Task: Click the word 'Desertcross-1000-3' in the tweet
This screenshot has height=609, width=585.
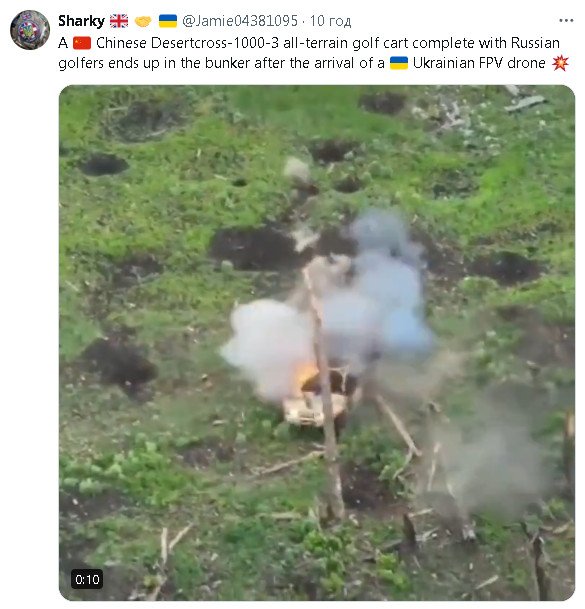Action: coord(215,43)
